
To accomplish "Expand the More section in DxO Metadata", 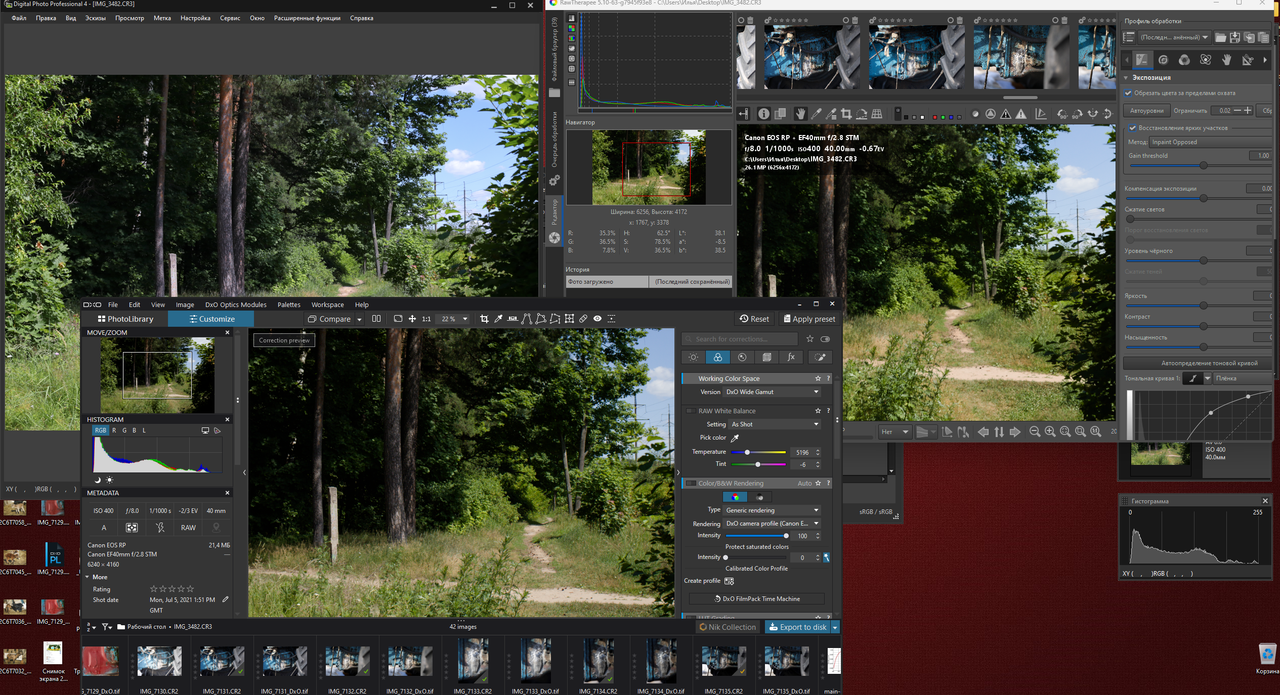I will (x=97, y=577).
